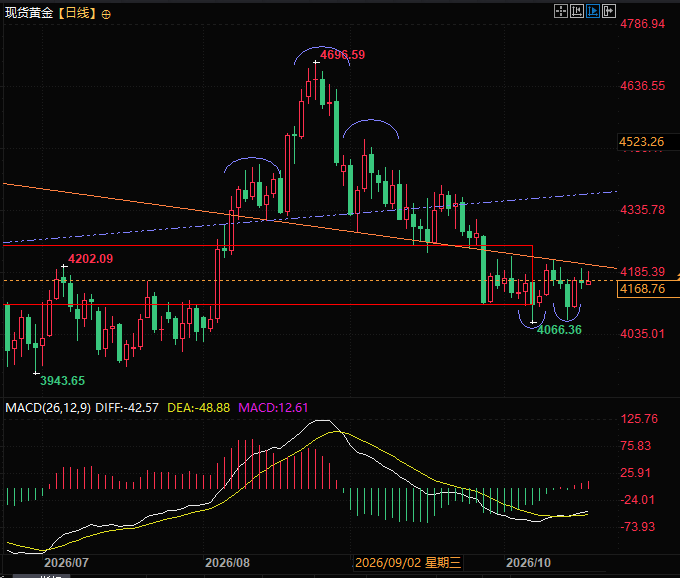Click the 4066.36 low price annotation
Viewport: 680px width, 578px height.
point(559,330)
